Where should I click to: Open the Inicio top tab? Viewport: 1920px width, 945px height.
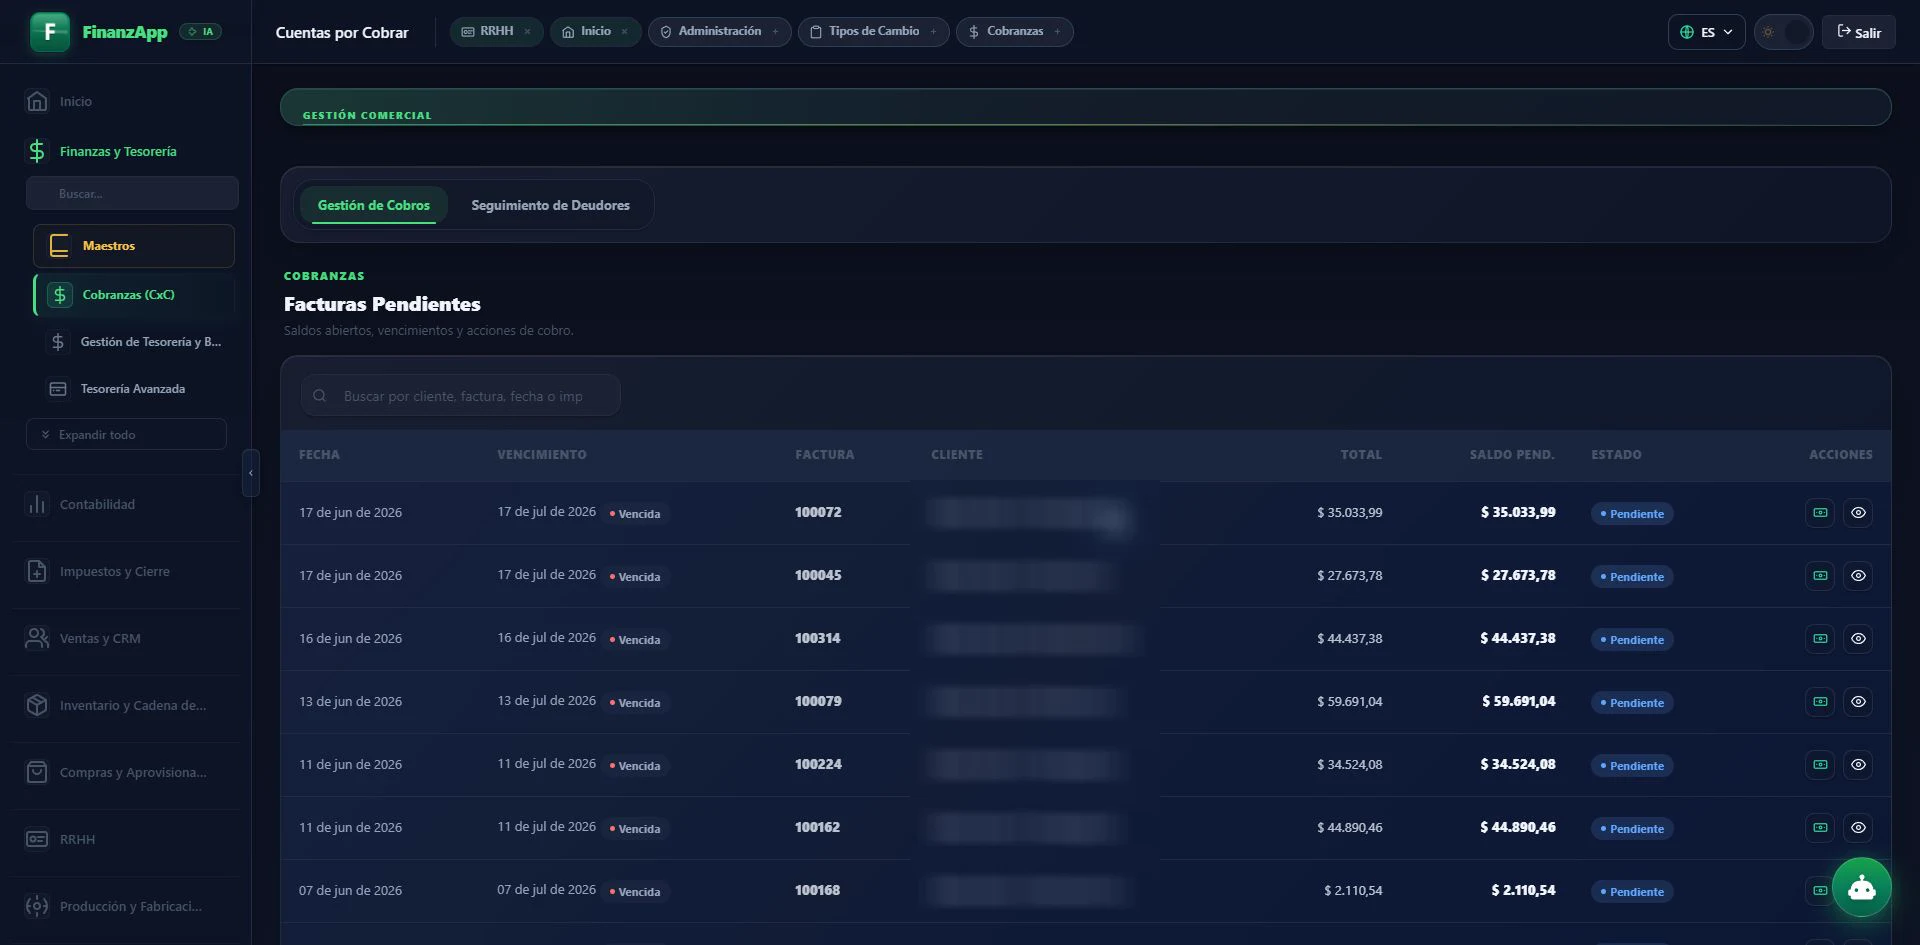coord(596,32)
